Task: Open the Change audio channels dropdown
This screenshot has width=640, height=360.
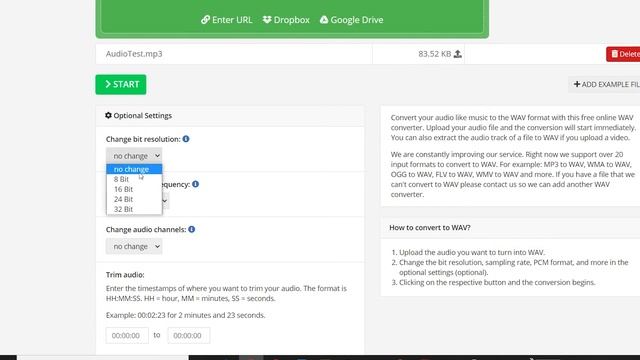Action: coord(134,247)
